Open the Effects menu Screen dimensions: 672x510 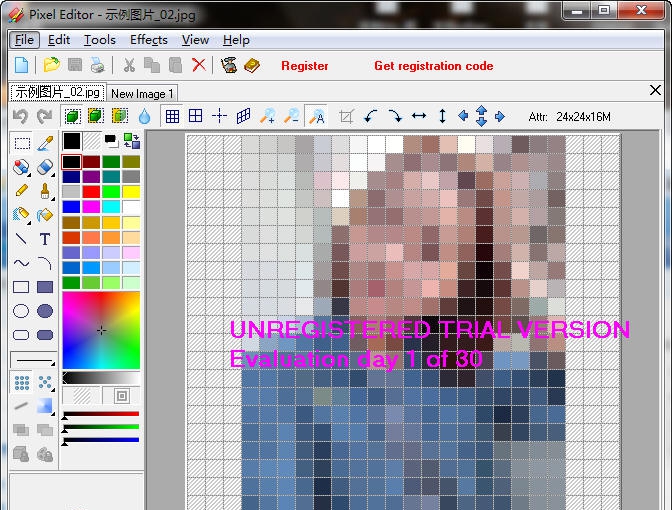pos(149,40)
